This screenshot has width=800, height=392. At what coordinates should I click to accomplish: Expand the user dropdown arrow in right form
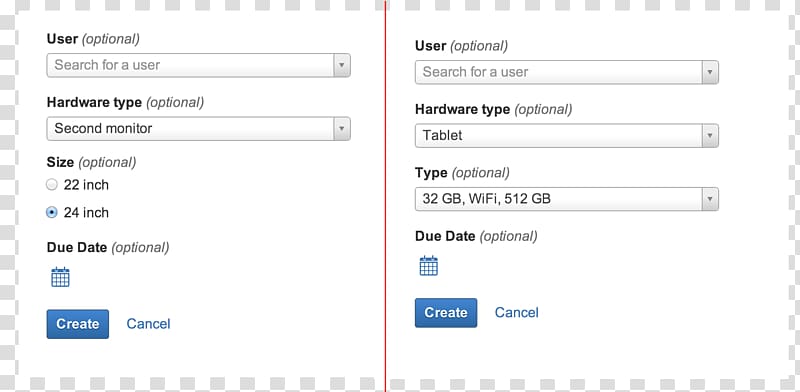[x=710, y=72]
